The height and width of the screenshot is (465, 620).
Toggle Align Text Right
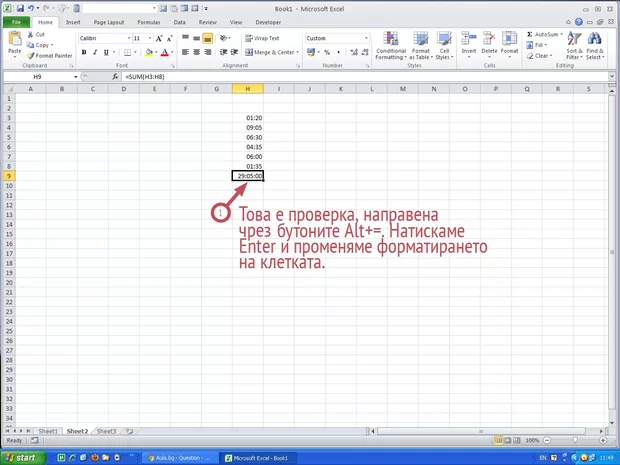pos(208,52)
